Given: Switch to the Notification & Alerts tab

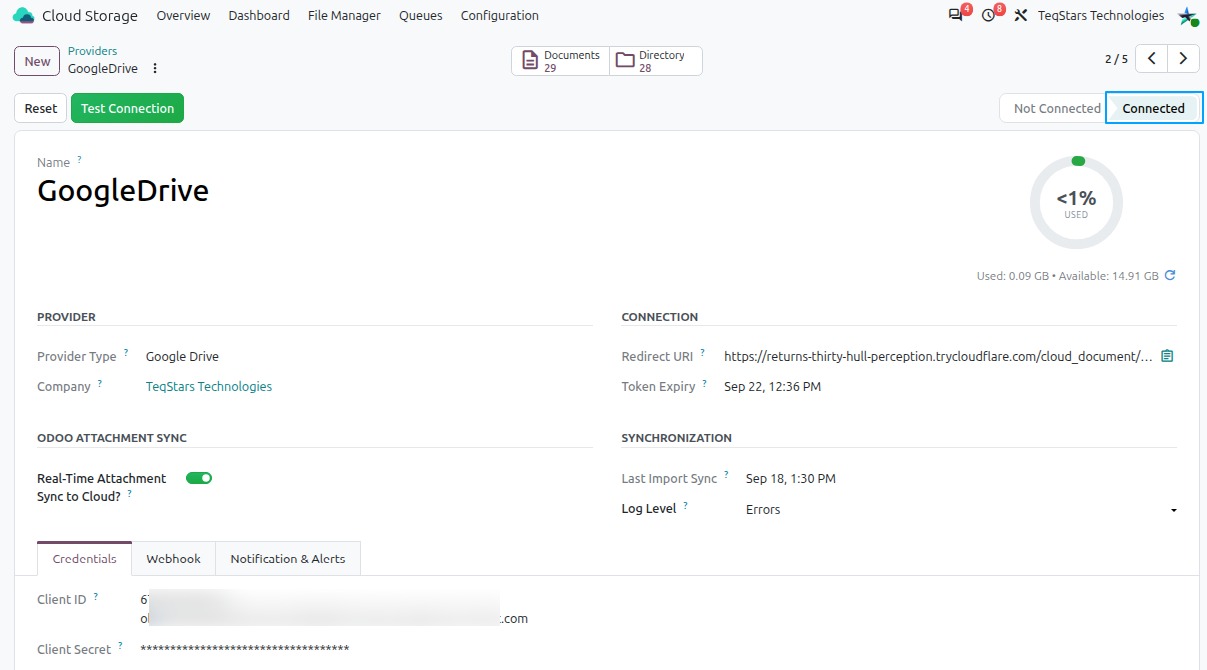Looking at the screenshot, I should coord(288,559).
